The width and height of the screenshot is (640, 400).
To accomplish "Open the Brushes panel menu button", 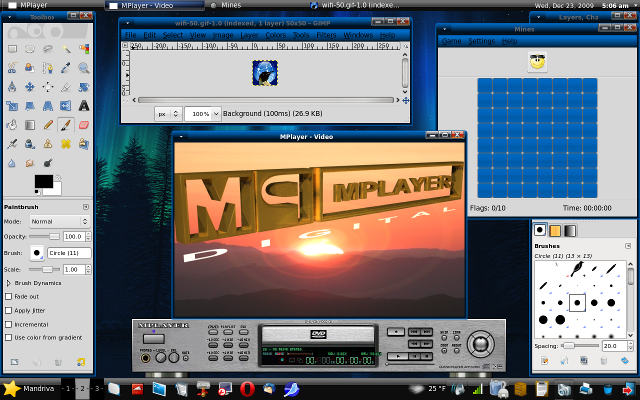I will 628,246.
